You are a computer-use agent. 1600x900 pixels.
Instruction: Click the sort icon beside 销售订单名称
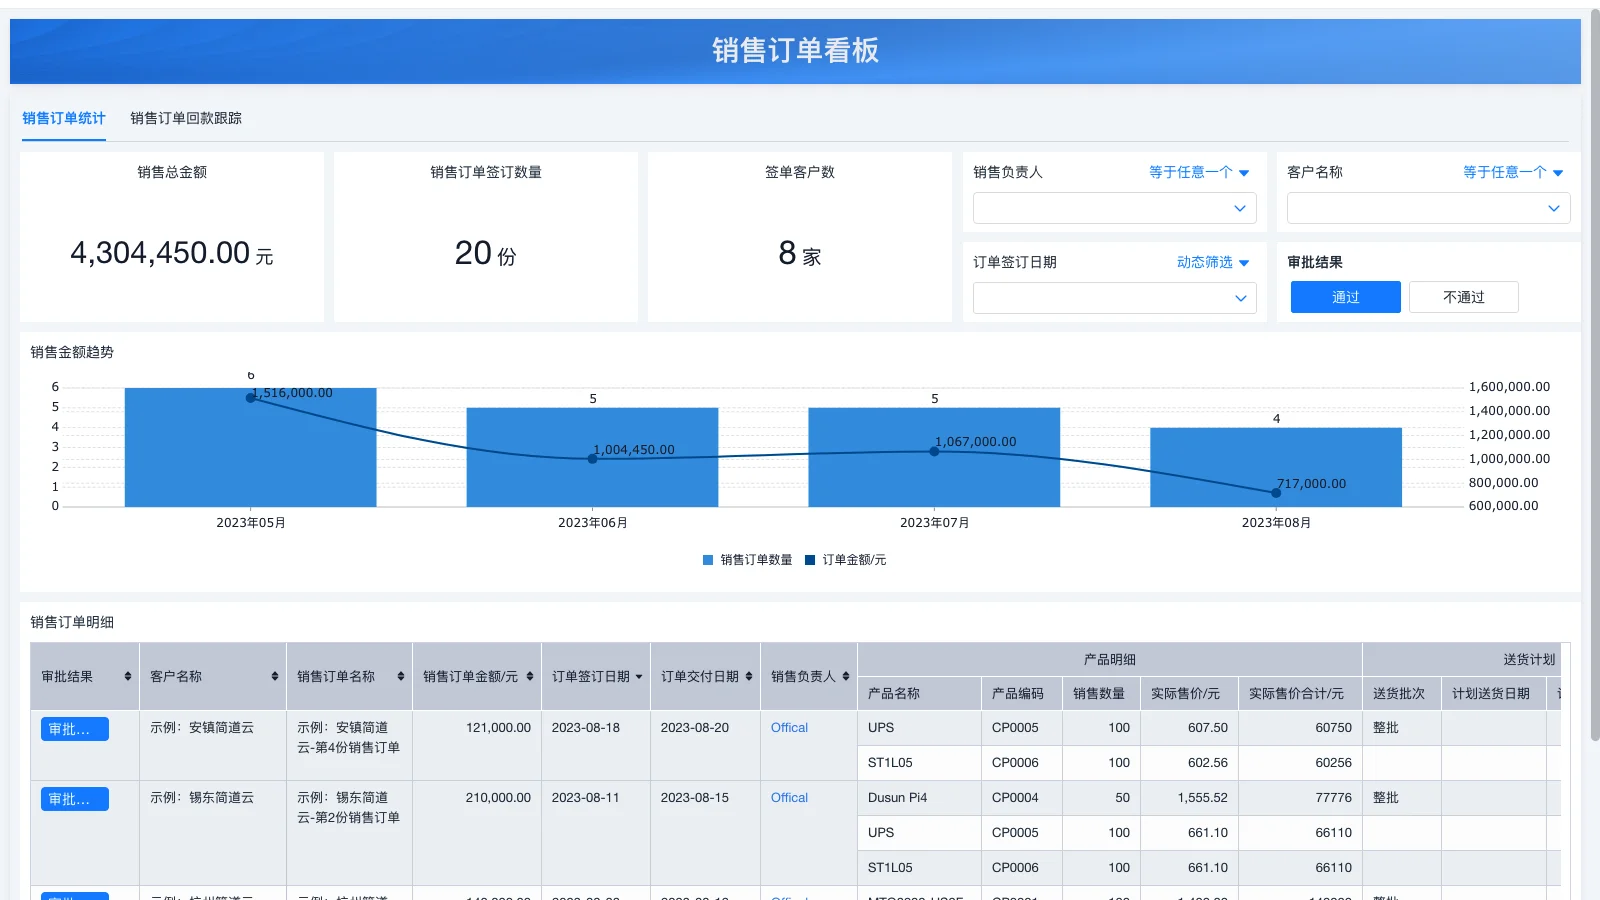click(399, 677)
